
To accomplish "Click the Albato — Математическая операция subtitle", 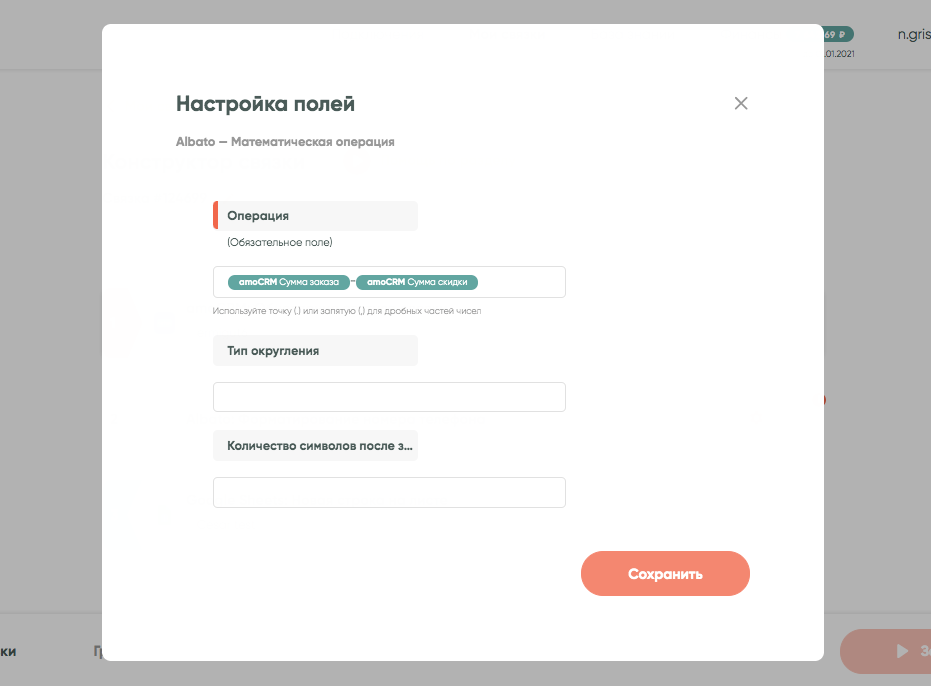I will [x=285, y=142].
